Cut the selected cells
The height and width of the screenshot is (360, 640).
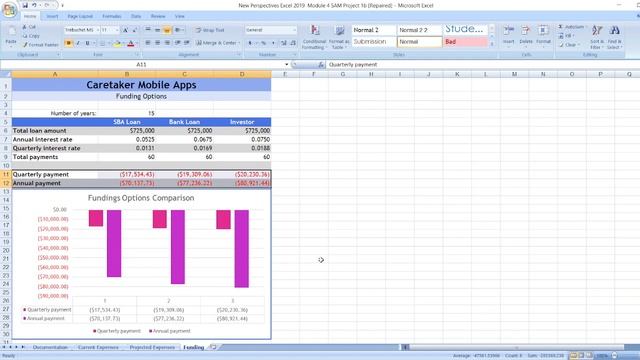[30, 27]
